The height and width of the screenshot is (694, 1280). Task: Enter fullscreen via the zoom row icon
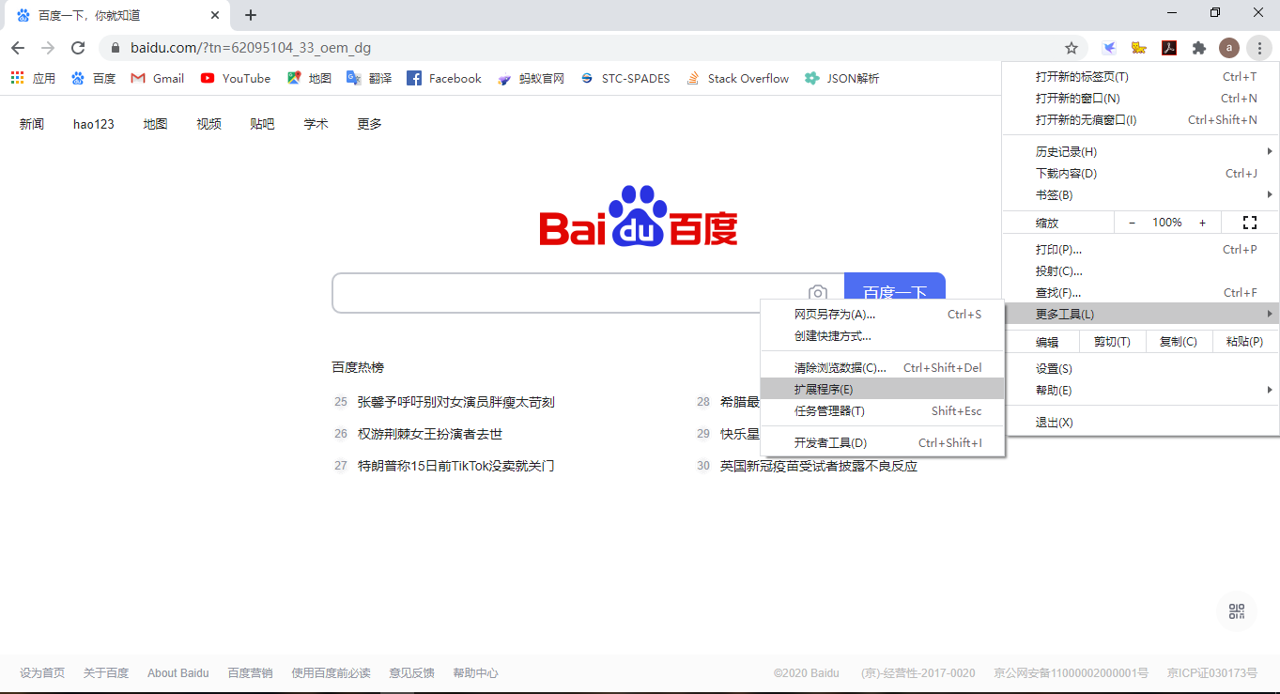click(1250, 222)
